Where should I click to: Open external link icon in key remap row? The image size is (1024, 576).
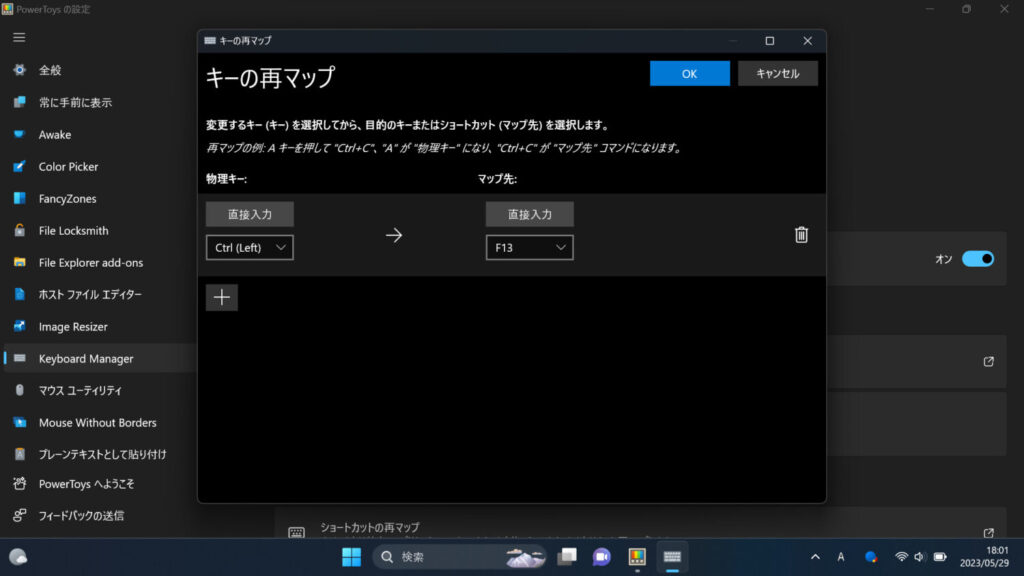pos(989,361)
